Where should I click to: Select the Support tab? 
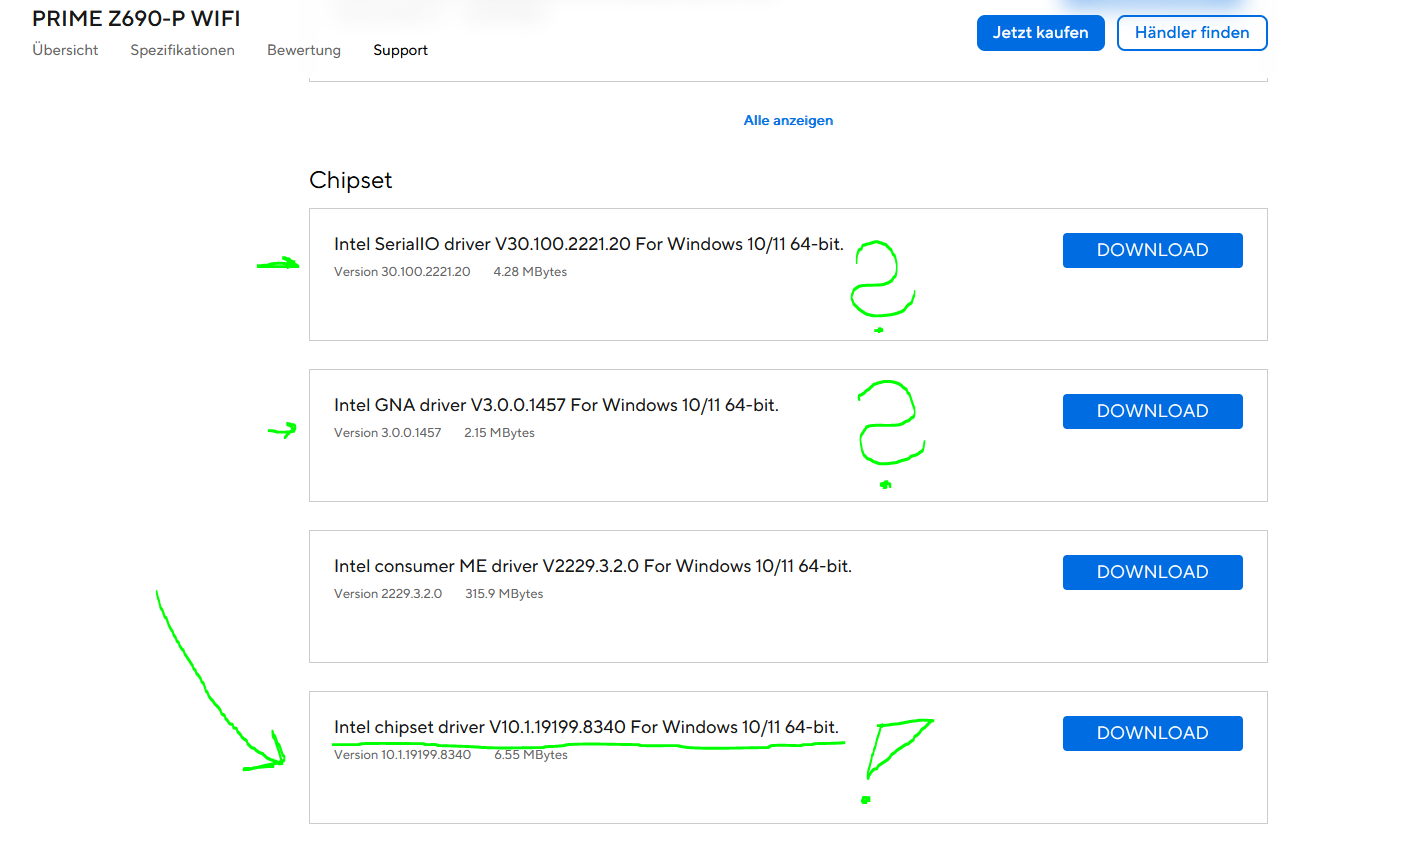tap(400, 50)
